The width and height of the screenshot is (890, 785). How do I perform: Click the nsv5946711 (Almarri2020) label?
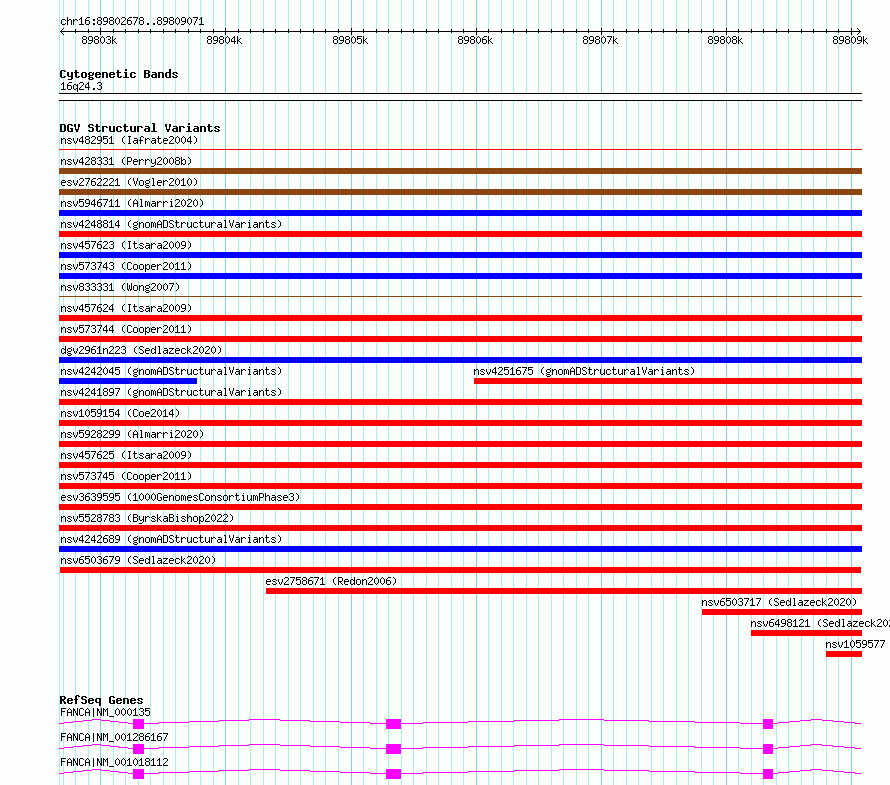[x=132, y=203]
